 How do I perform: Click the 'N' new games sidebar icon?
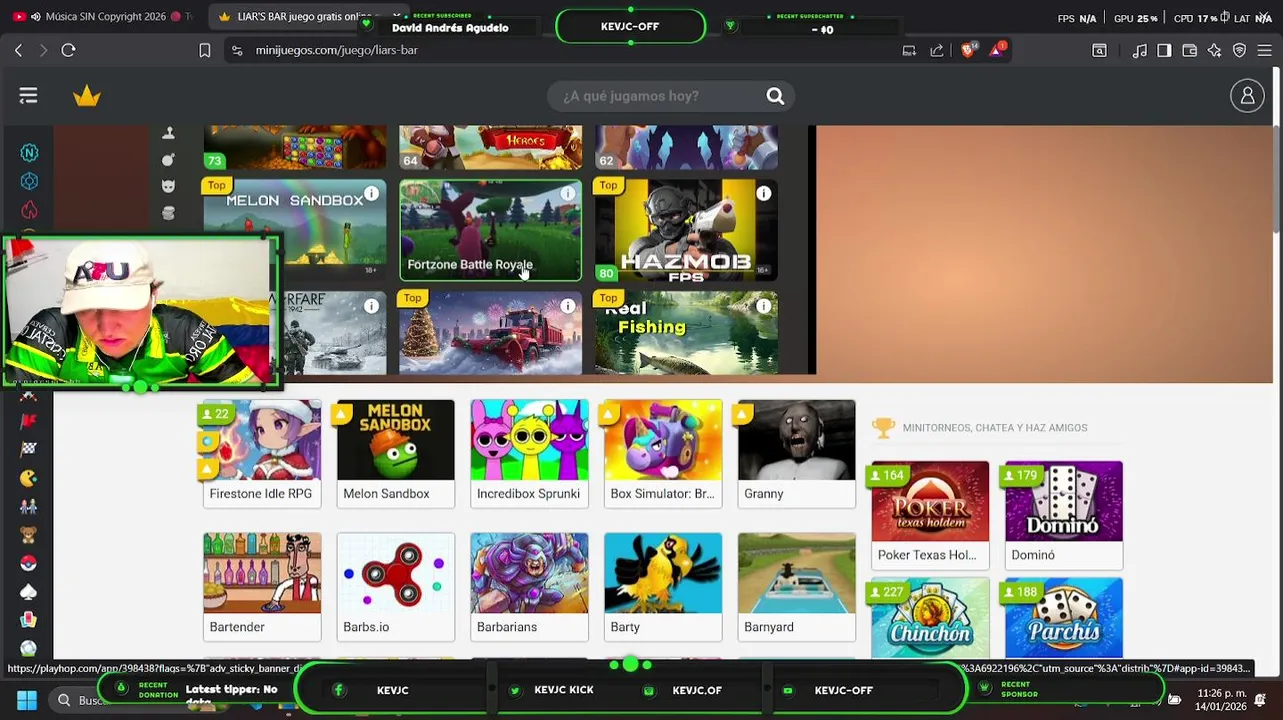coord(29,153)
